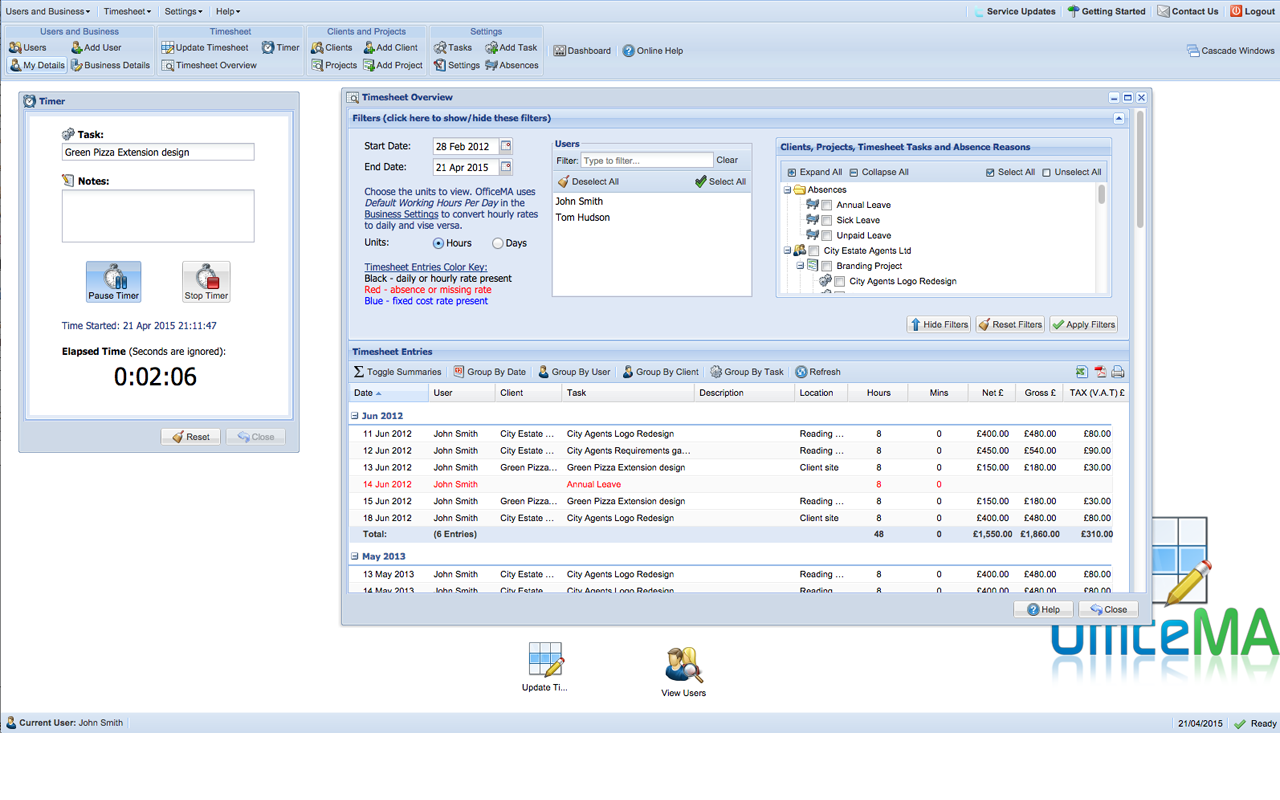Open the Users and Business menu
The height and width of the screenshot is (800, 1280).
47,11
